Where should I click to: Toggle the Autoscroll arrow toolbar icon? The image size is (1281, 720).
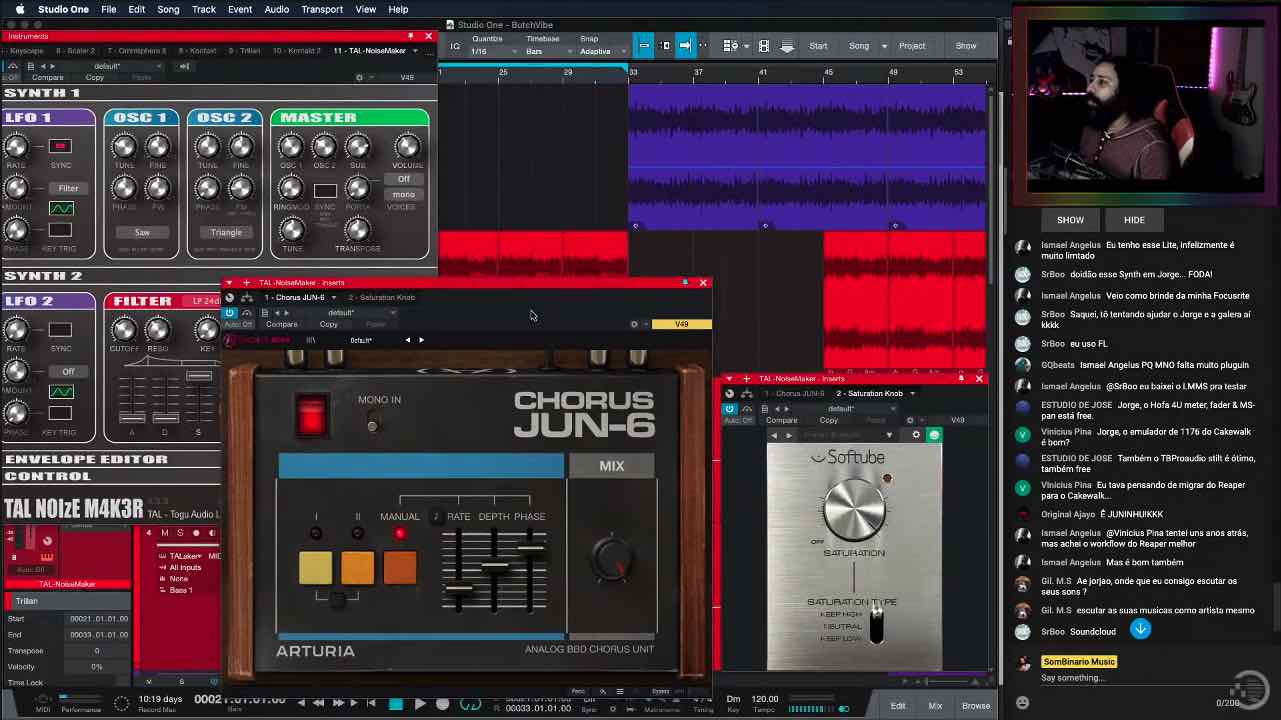click(685, 46)
